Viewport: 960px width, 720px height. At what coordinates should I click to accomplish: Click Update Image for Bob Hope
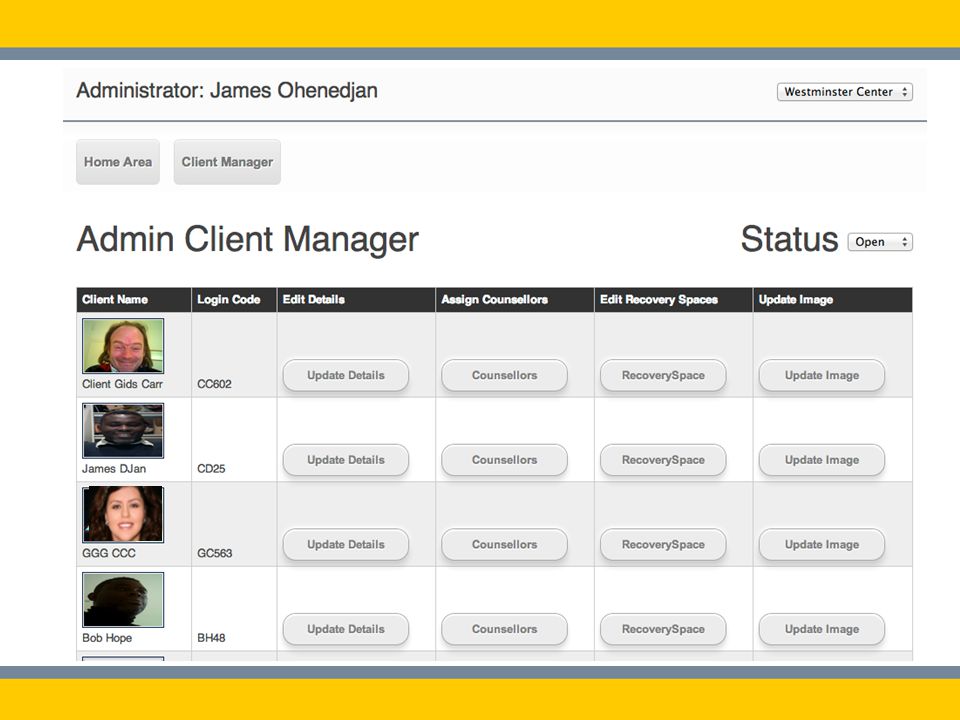(x=822, y=629)
